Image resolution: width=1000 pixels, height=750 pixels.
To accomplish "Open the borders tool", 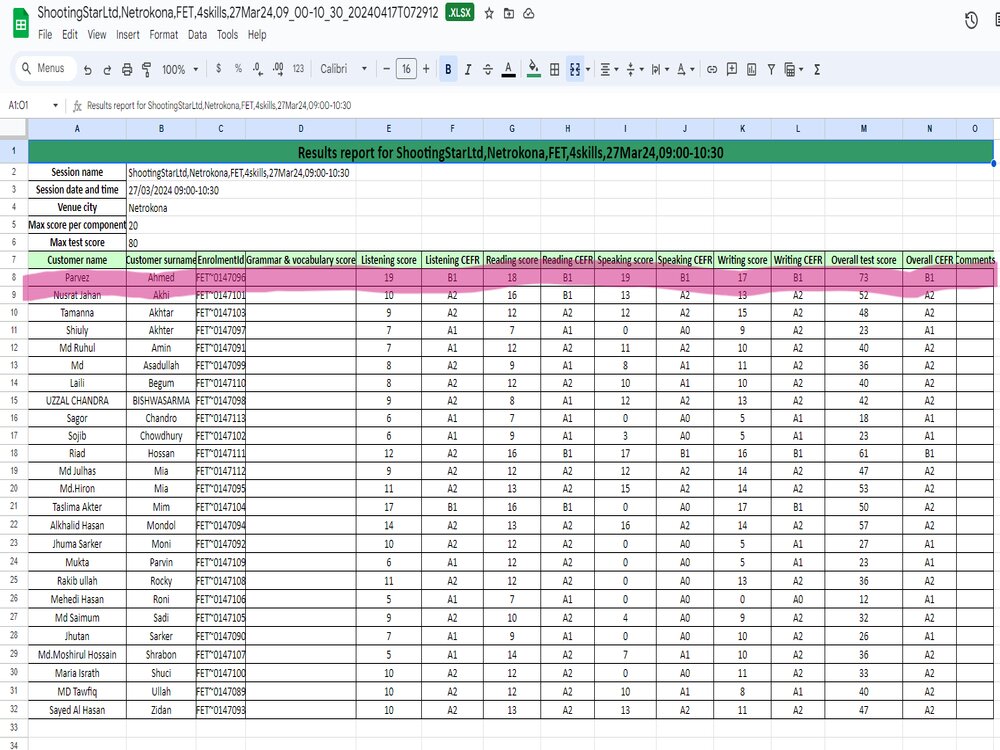I will 554,69.
